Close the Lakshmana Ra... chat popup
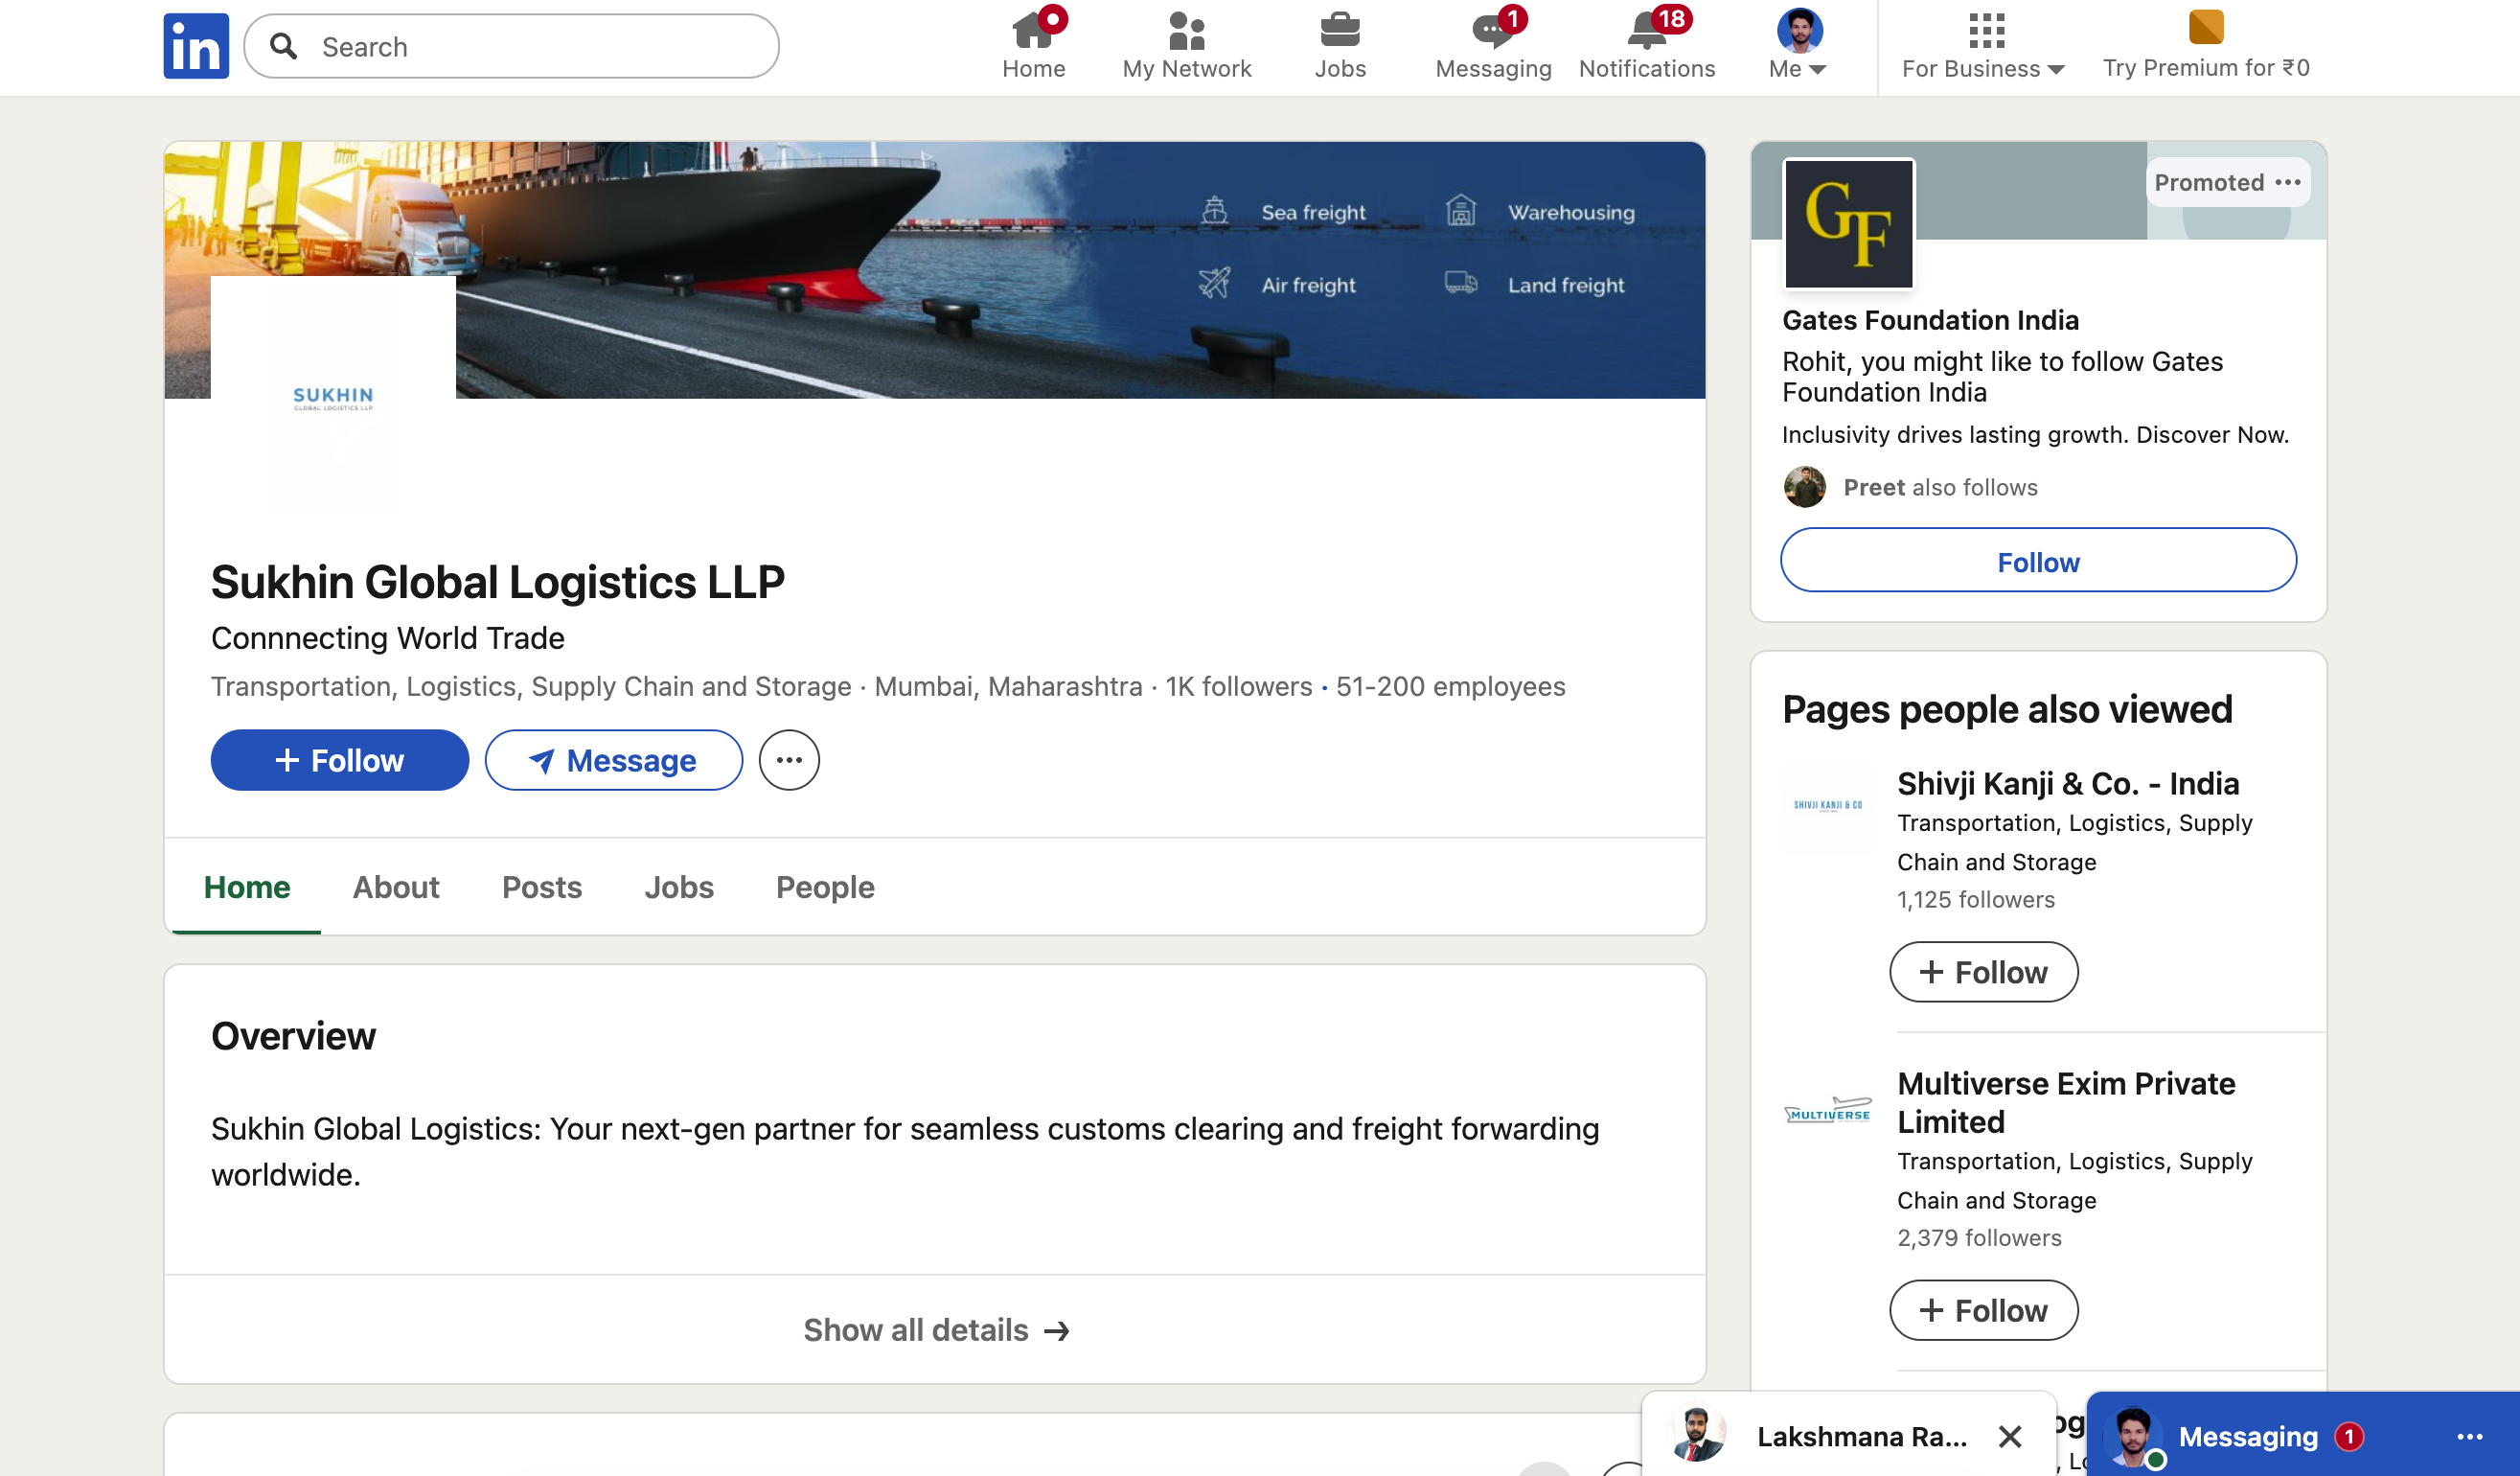Image resolution: width=2520 pixels, height=1476 pixels. tap(2009, 1436)
